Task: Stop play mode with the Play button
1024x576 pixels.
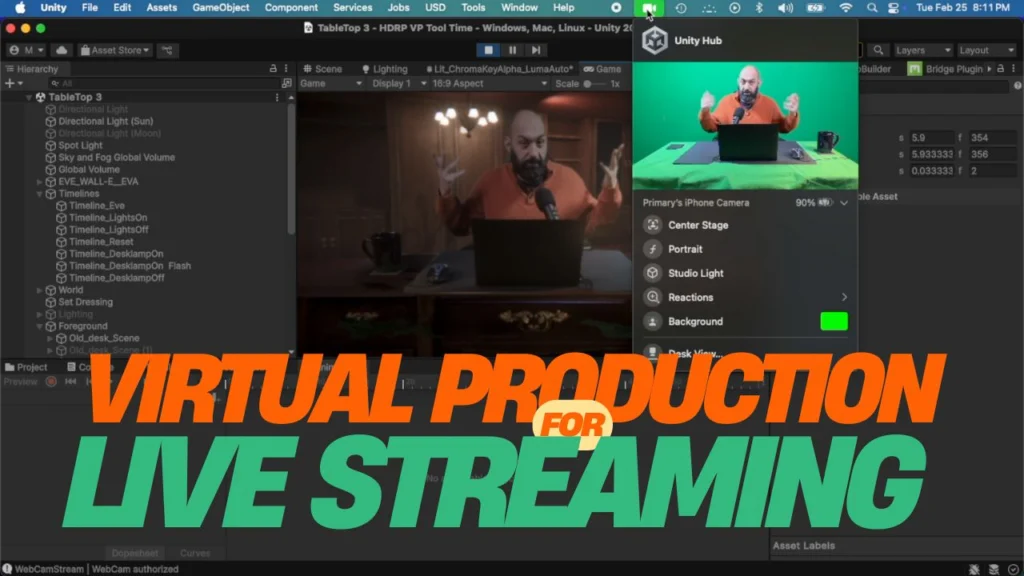Action: [x=488, y=50]
